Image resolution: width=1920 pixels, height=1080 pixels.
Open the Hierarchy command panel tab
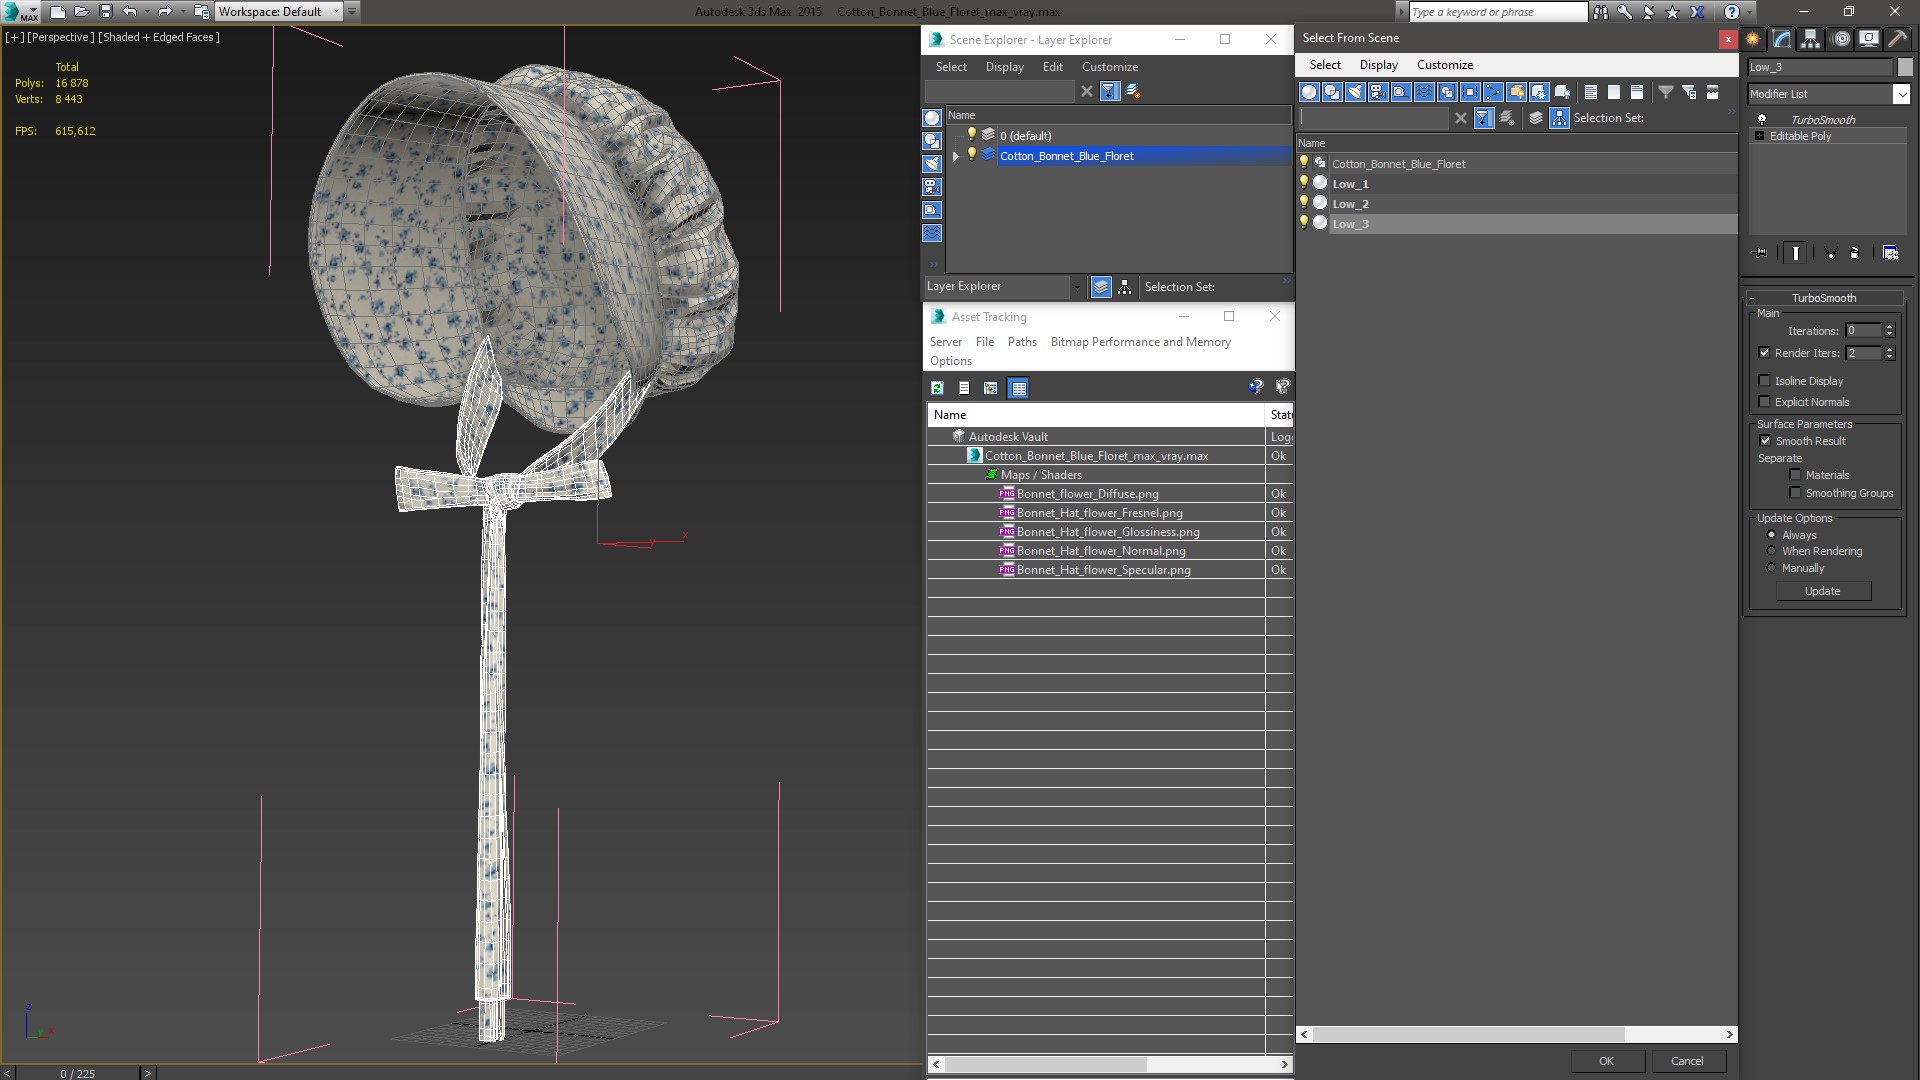point(1810,39)
